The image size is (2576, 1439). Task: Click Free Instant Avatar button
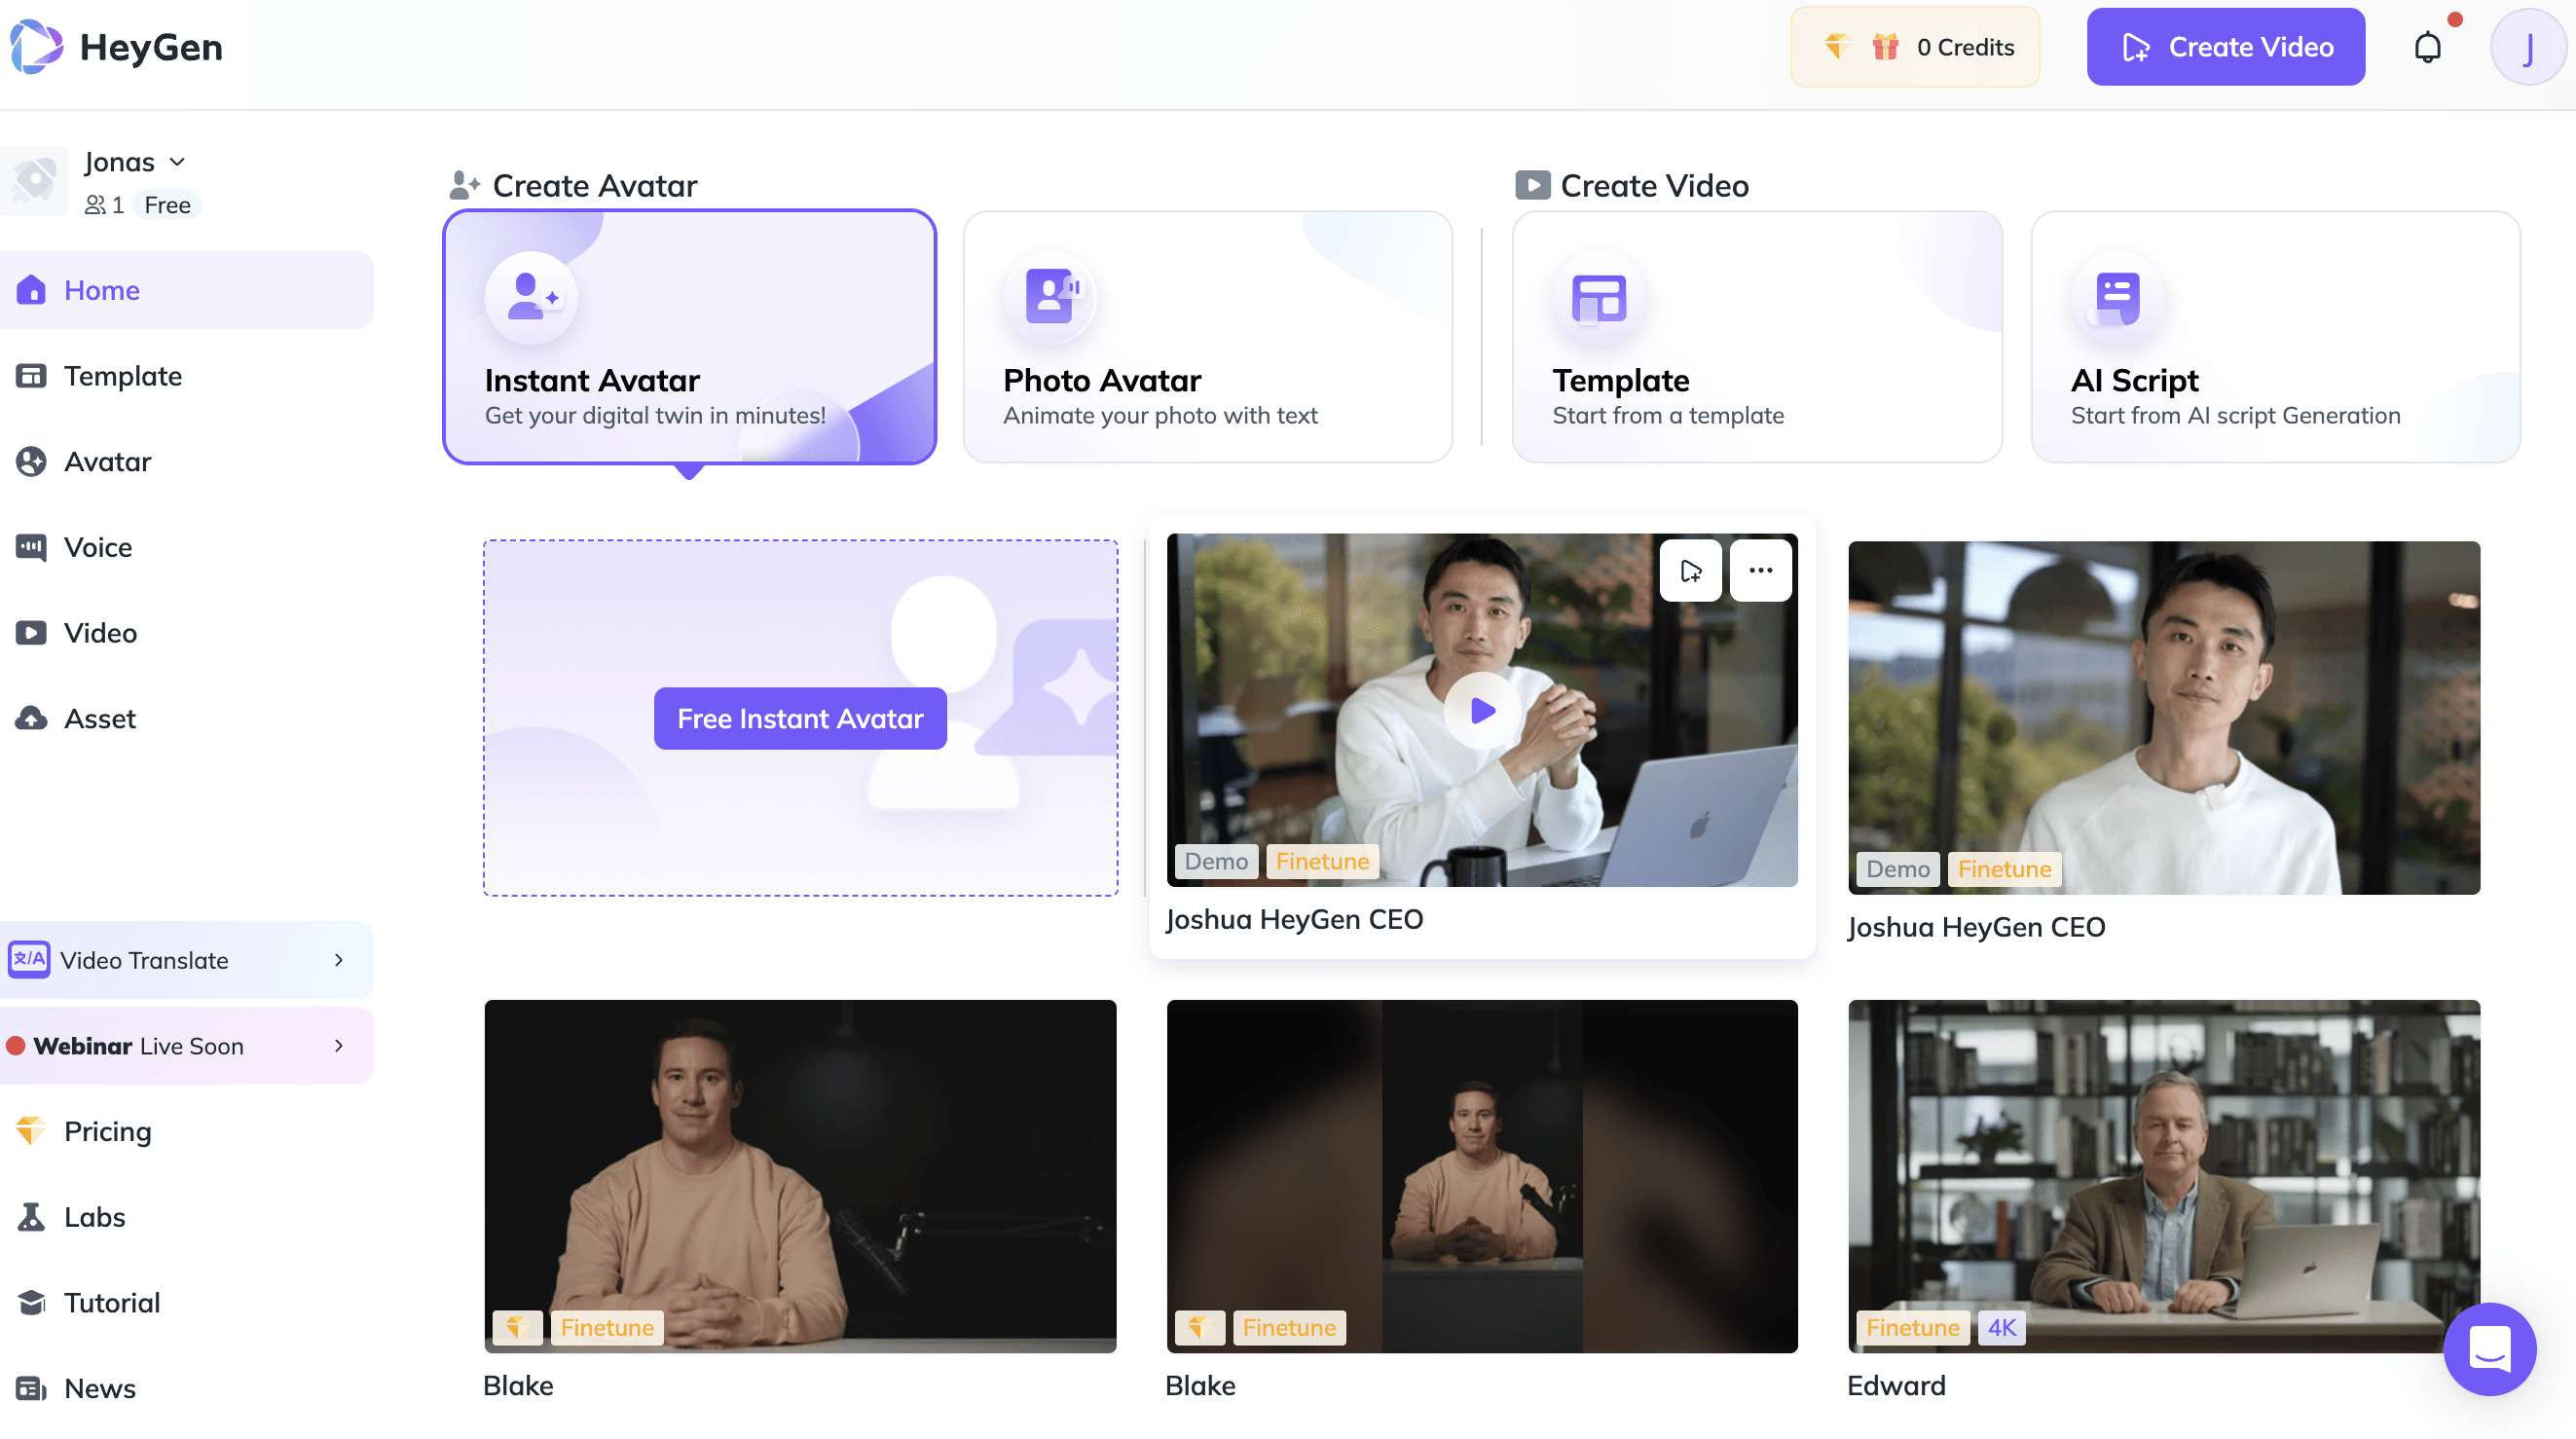800,718
